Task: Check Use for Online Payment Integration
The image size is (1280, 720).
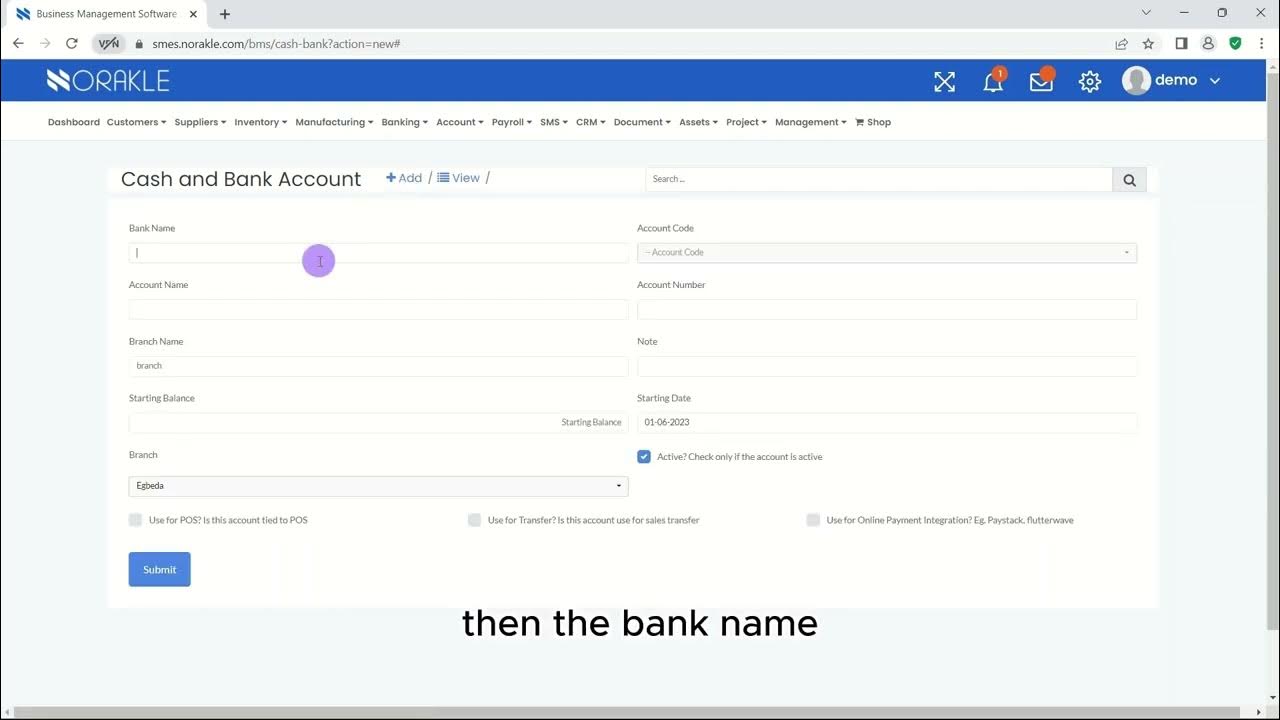Action: click(x=813, y=520)
